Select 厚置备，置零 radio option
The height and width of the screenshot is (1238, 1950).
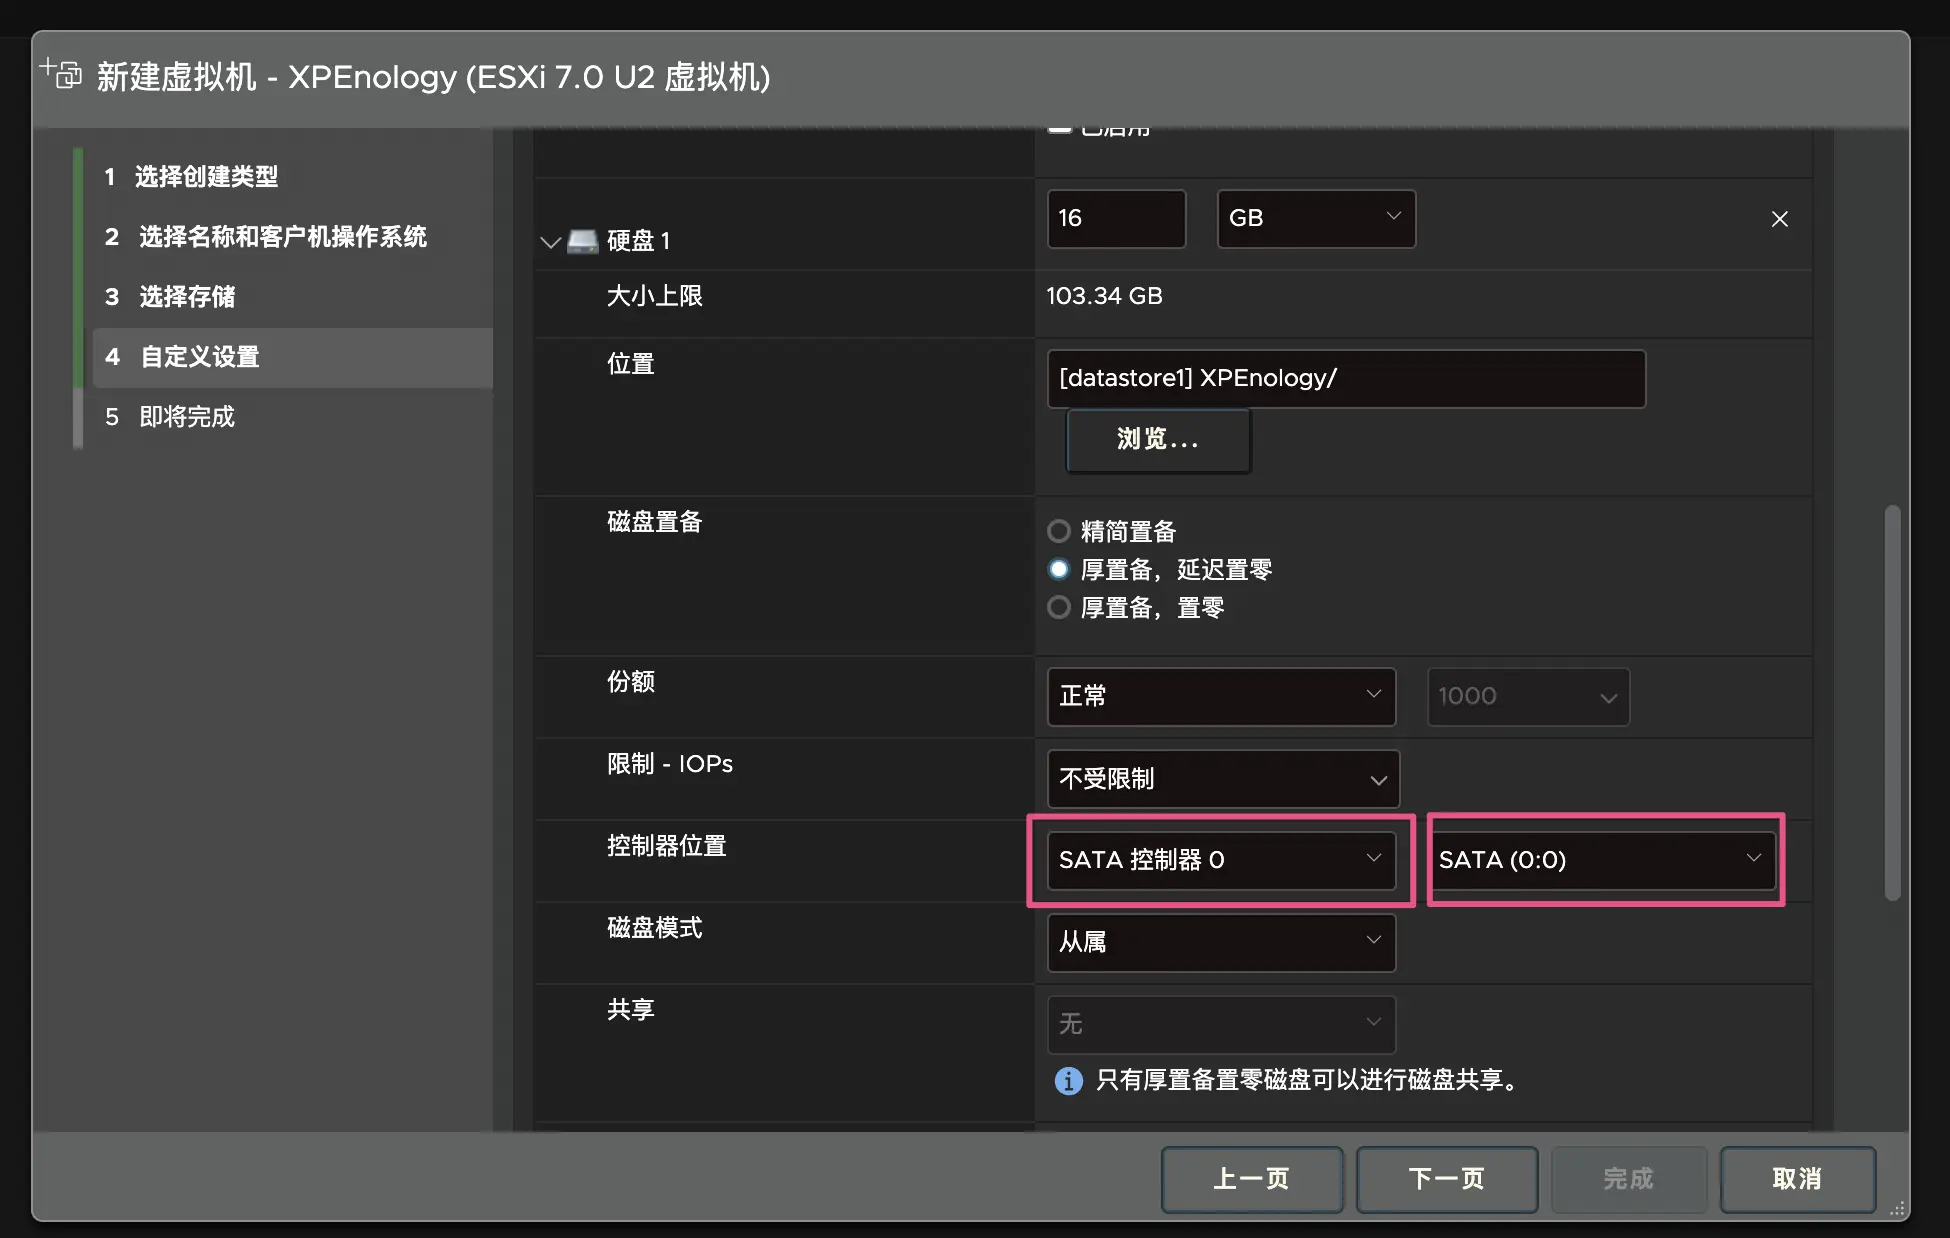coord(1059,607)
